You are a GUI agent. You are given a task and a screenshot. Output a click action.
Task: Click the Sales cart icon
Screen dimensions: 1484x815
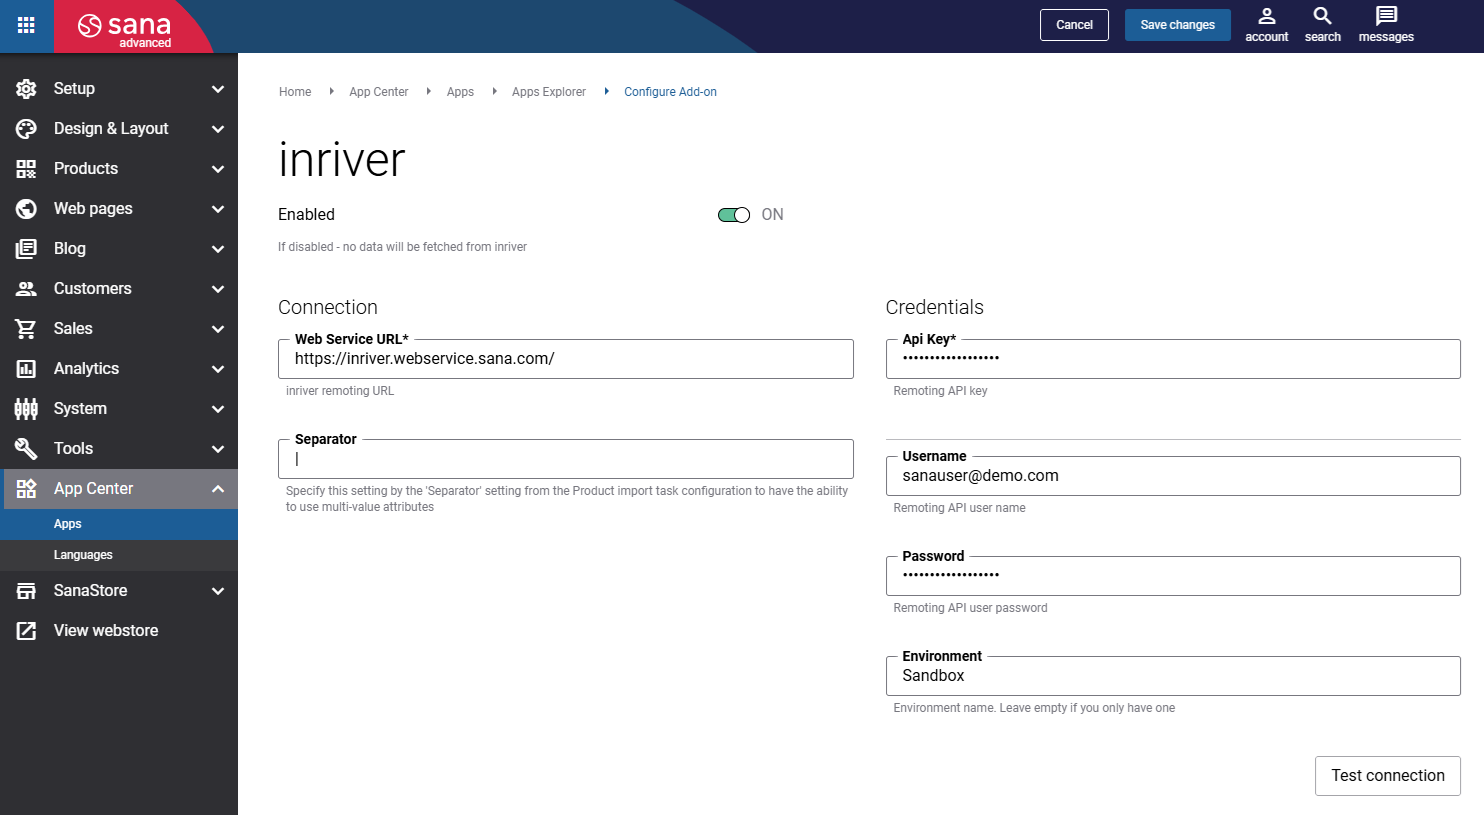(26, 329)
